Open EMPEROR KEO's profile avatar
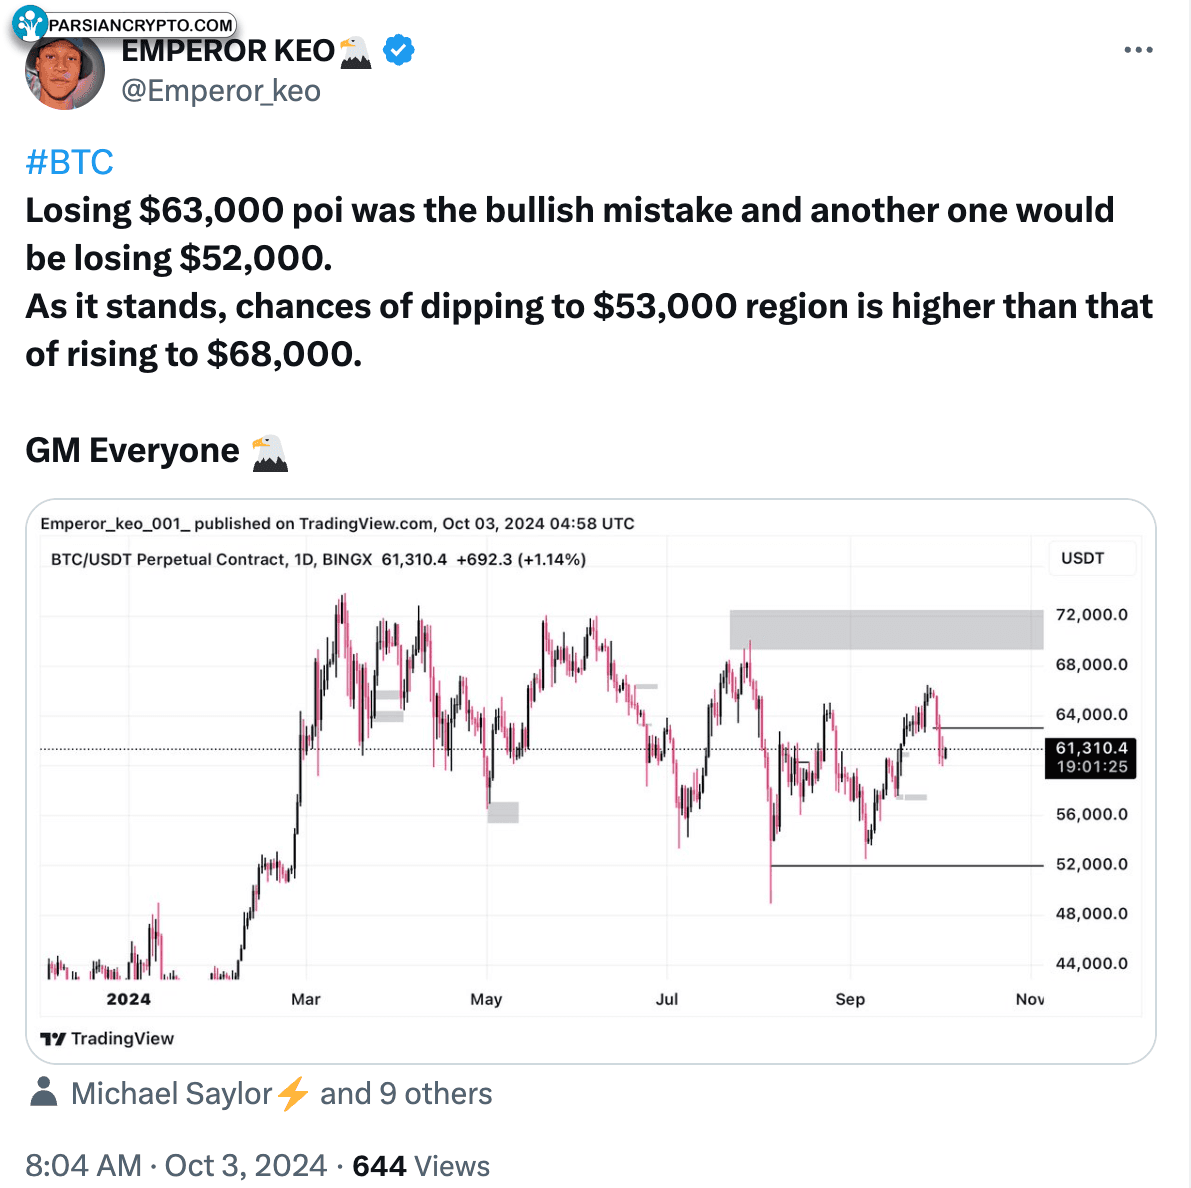The image size is (1191, 1188). tap(65, 72)
